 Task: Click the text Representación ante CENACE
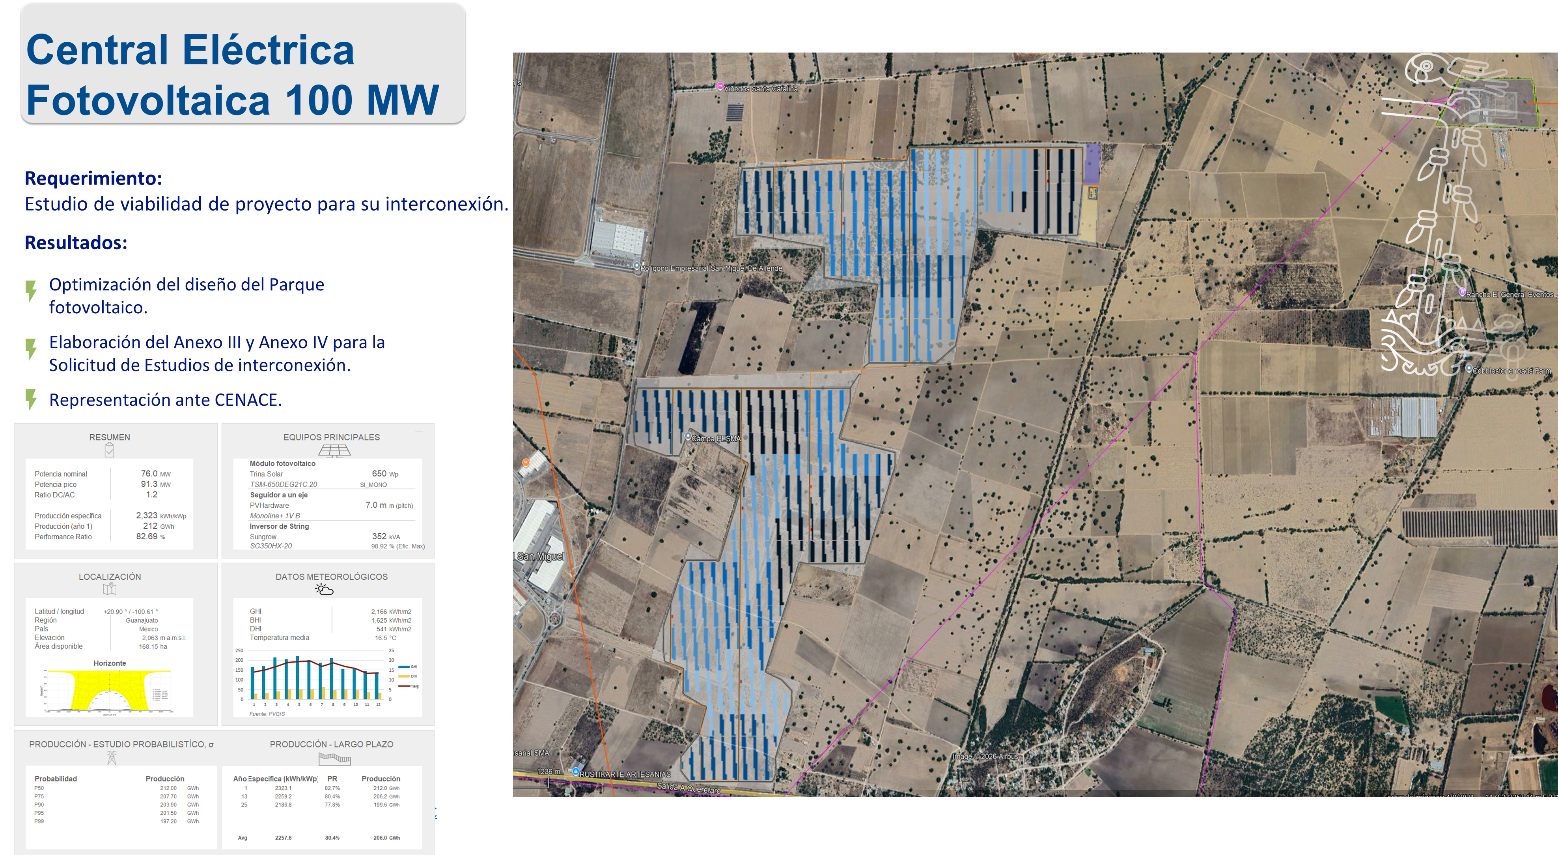coord(165,400)
